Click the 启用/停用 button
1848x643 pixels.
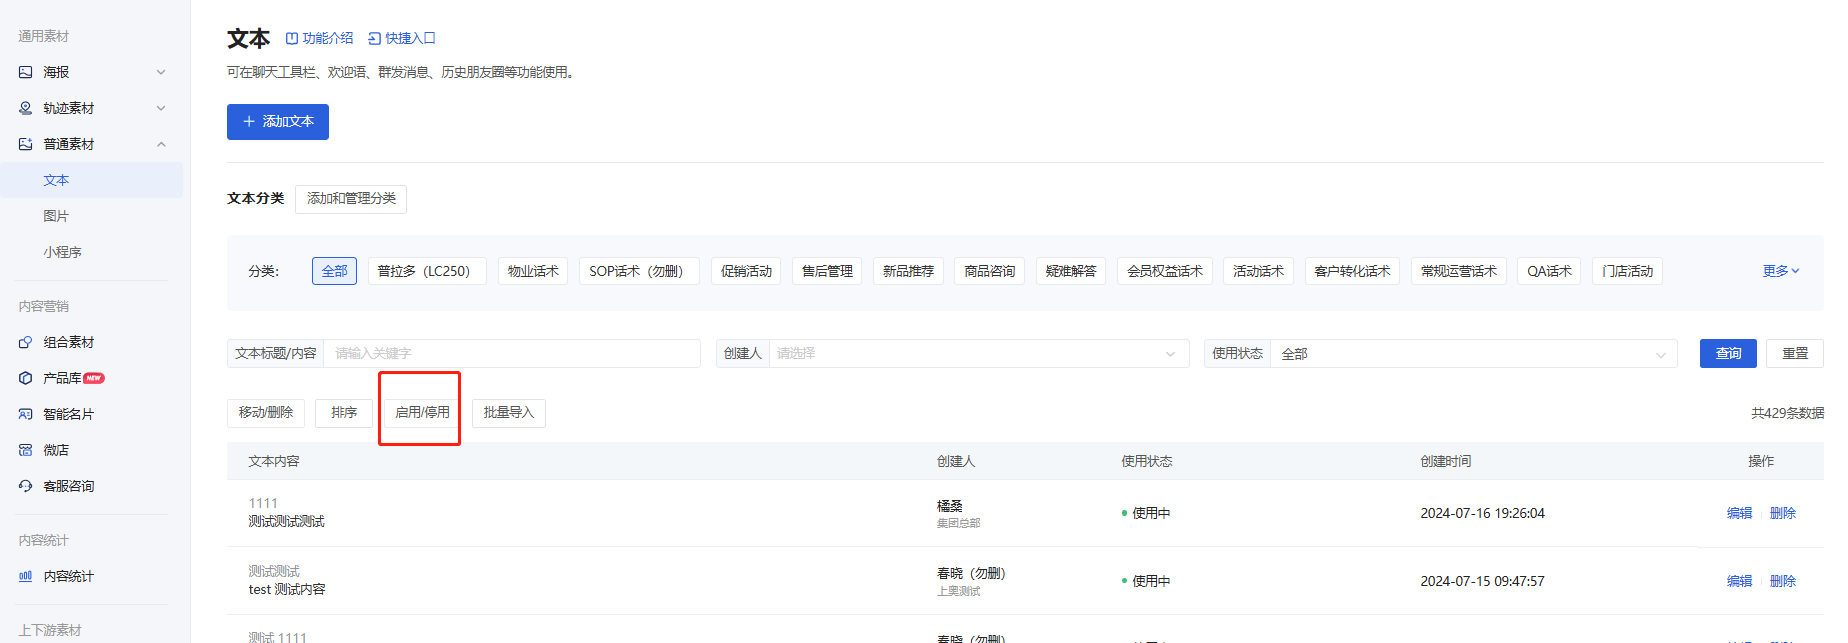coord(422,413)
